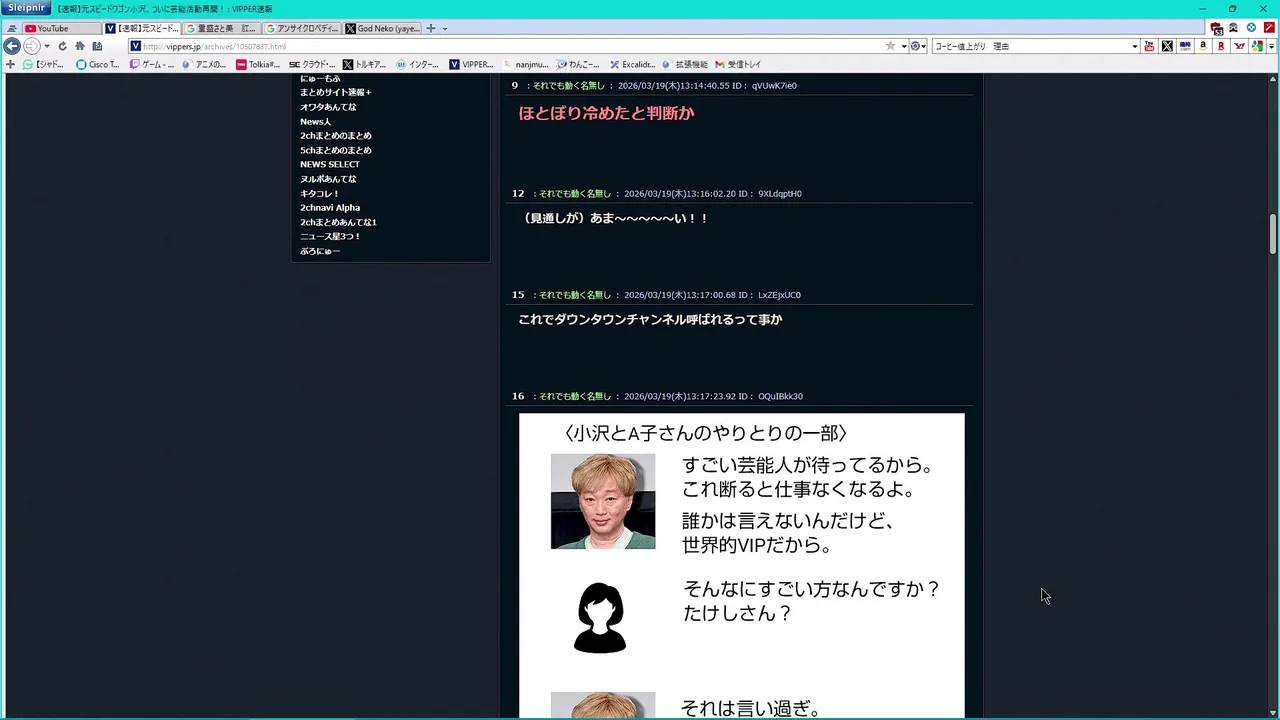
Task: Open the インター... bookmark
Action: pyautogui.click(x=418, y=64)
